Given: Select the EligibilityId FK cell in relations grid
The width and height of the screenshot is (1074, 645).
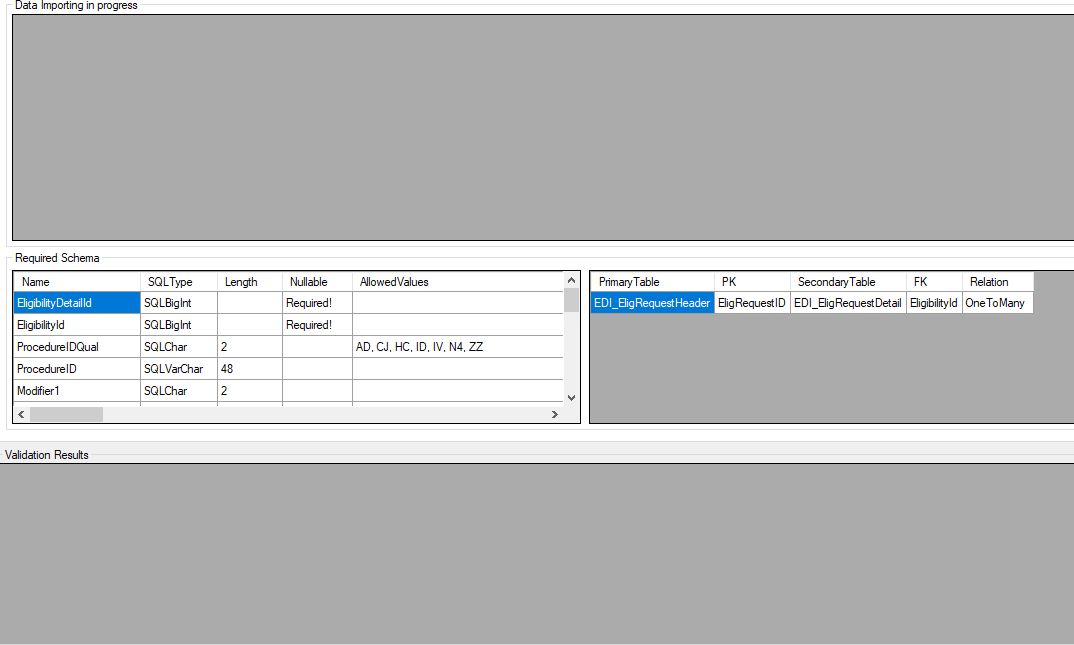Looking at the screenshot, I should [934, 303].
